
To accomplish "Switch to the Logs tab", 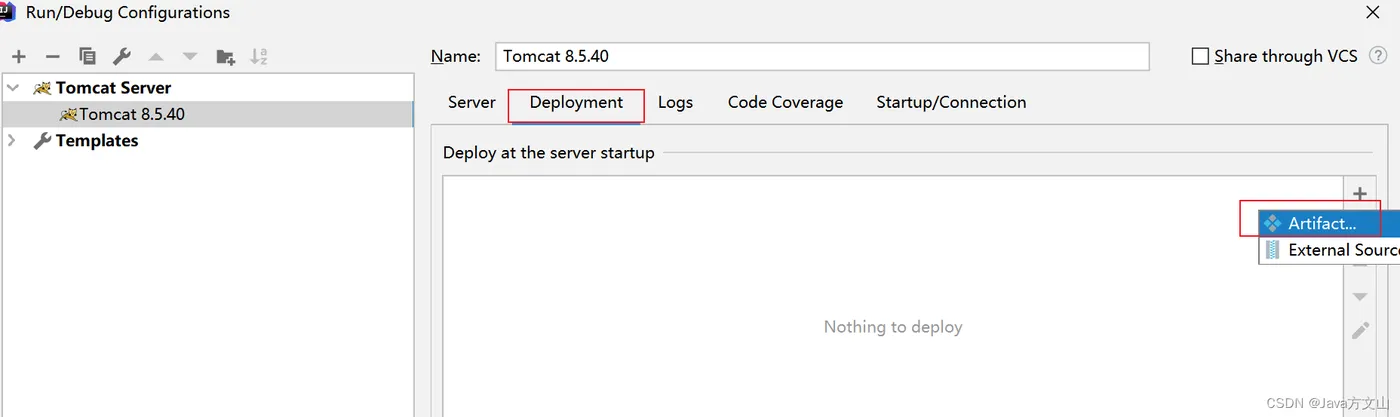I will tap(675, 102).
